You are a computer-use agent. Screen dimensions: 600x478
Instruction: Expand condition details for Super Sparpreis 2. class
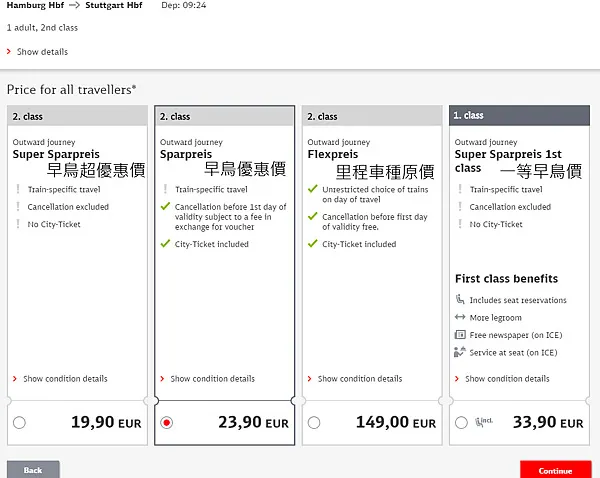60,378
